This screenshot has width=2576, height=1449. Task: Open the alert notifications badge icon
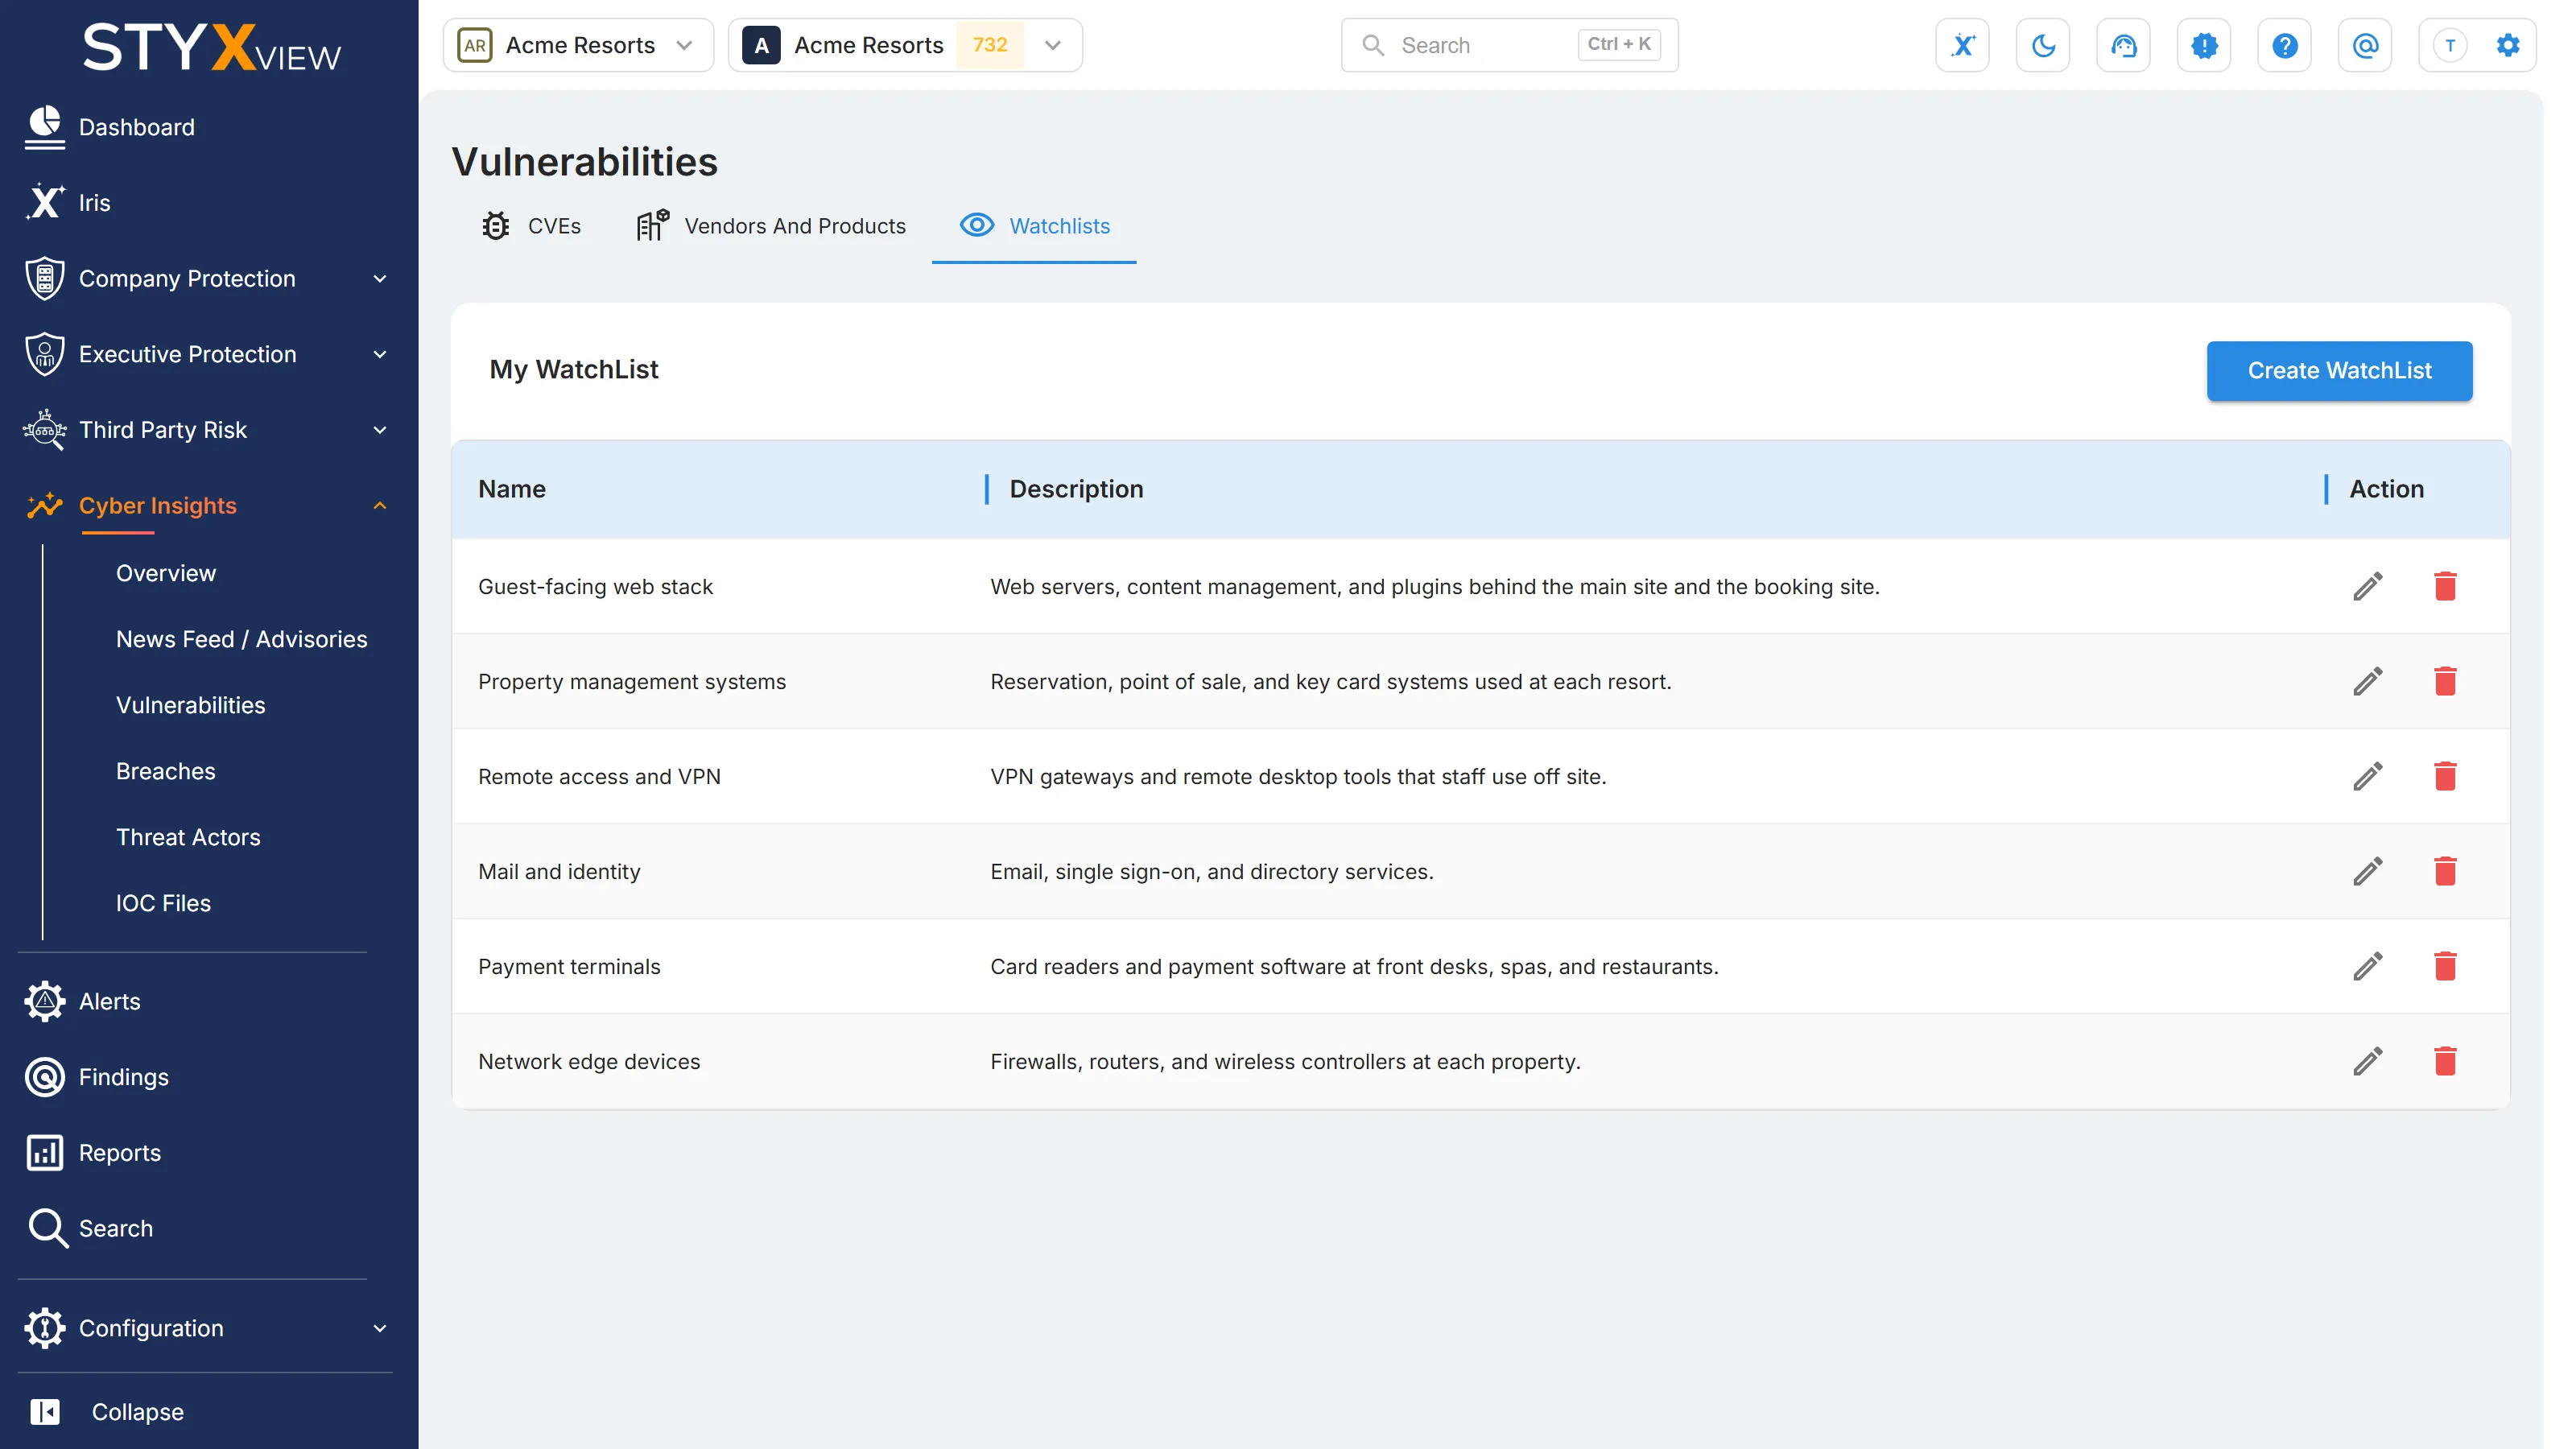(2204, 45)
